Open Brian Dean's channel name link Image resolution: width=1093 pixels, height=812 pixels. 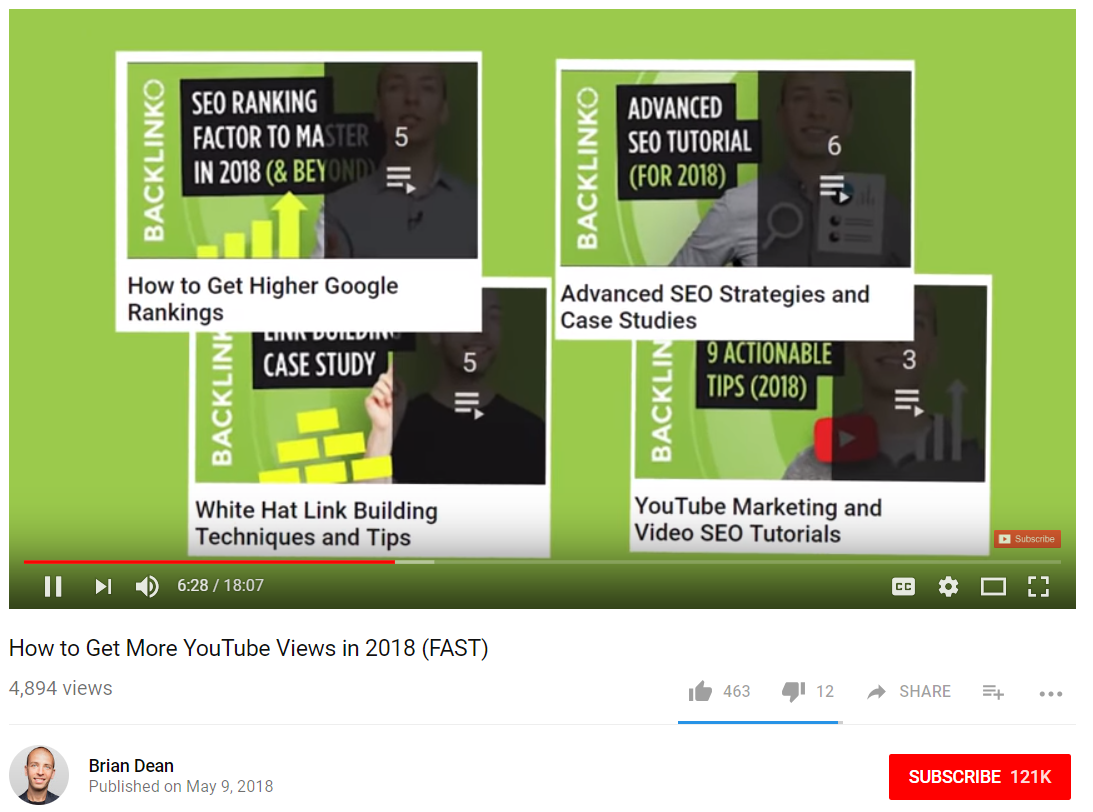pos(131,765)
